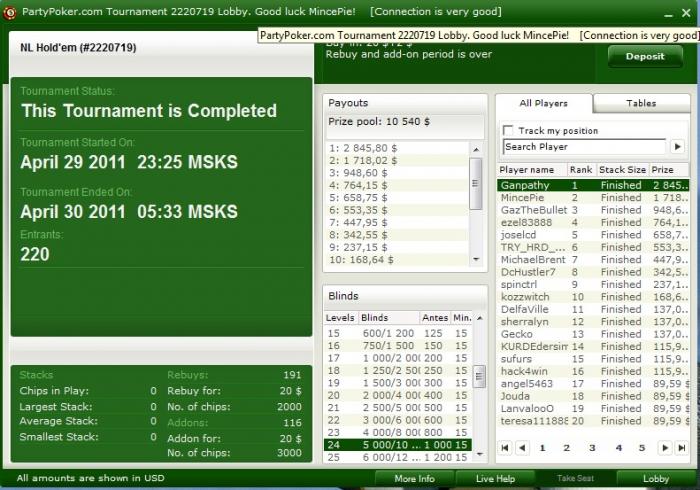Close the tournament lobby window
Image resolution: width=700 pixels, height=490 pixels.
[687, 13]
